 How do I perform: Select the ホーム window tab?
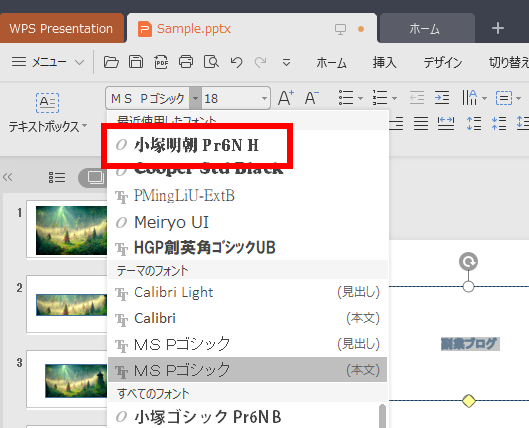pos(427,28)
